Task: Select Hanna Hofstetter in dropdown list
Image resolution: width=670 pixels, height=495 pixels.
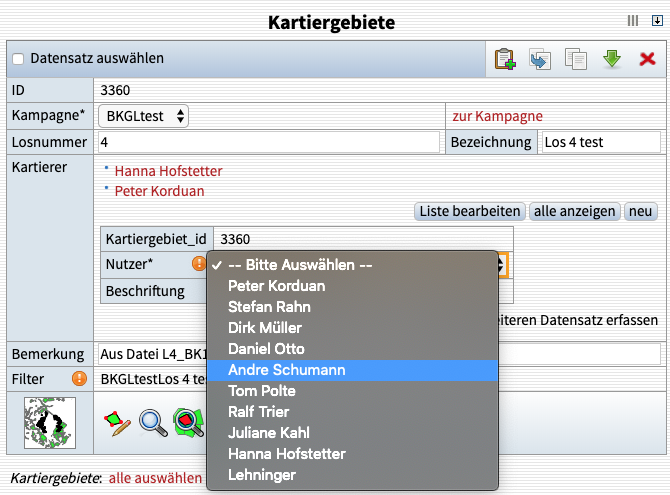Action: coord(353,454)
